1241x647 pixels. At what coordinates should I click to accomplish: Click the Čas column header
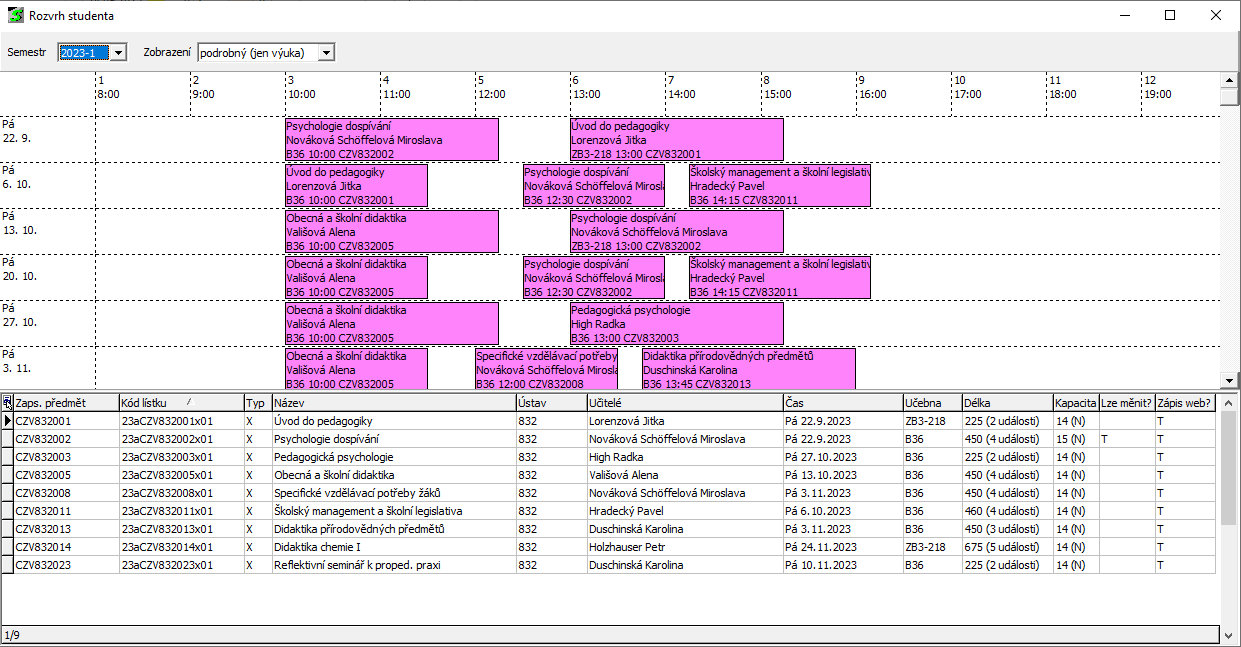[x=842, y=402]
